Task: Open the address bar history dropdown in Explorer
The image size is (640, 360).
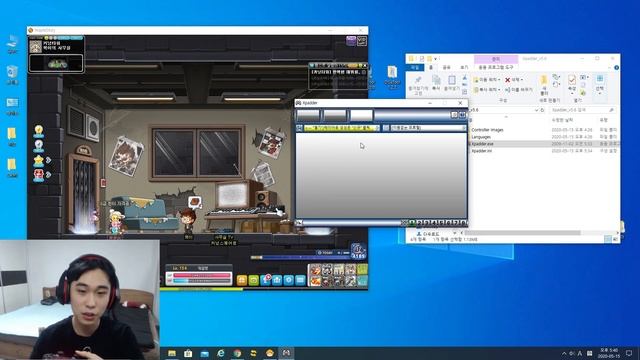Action: coord(536,110)
